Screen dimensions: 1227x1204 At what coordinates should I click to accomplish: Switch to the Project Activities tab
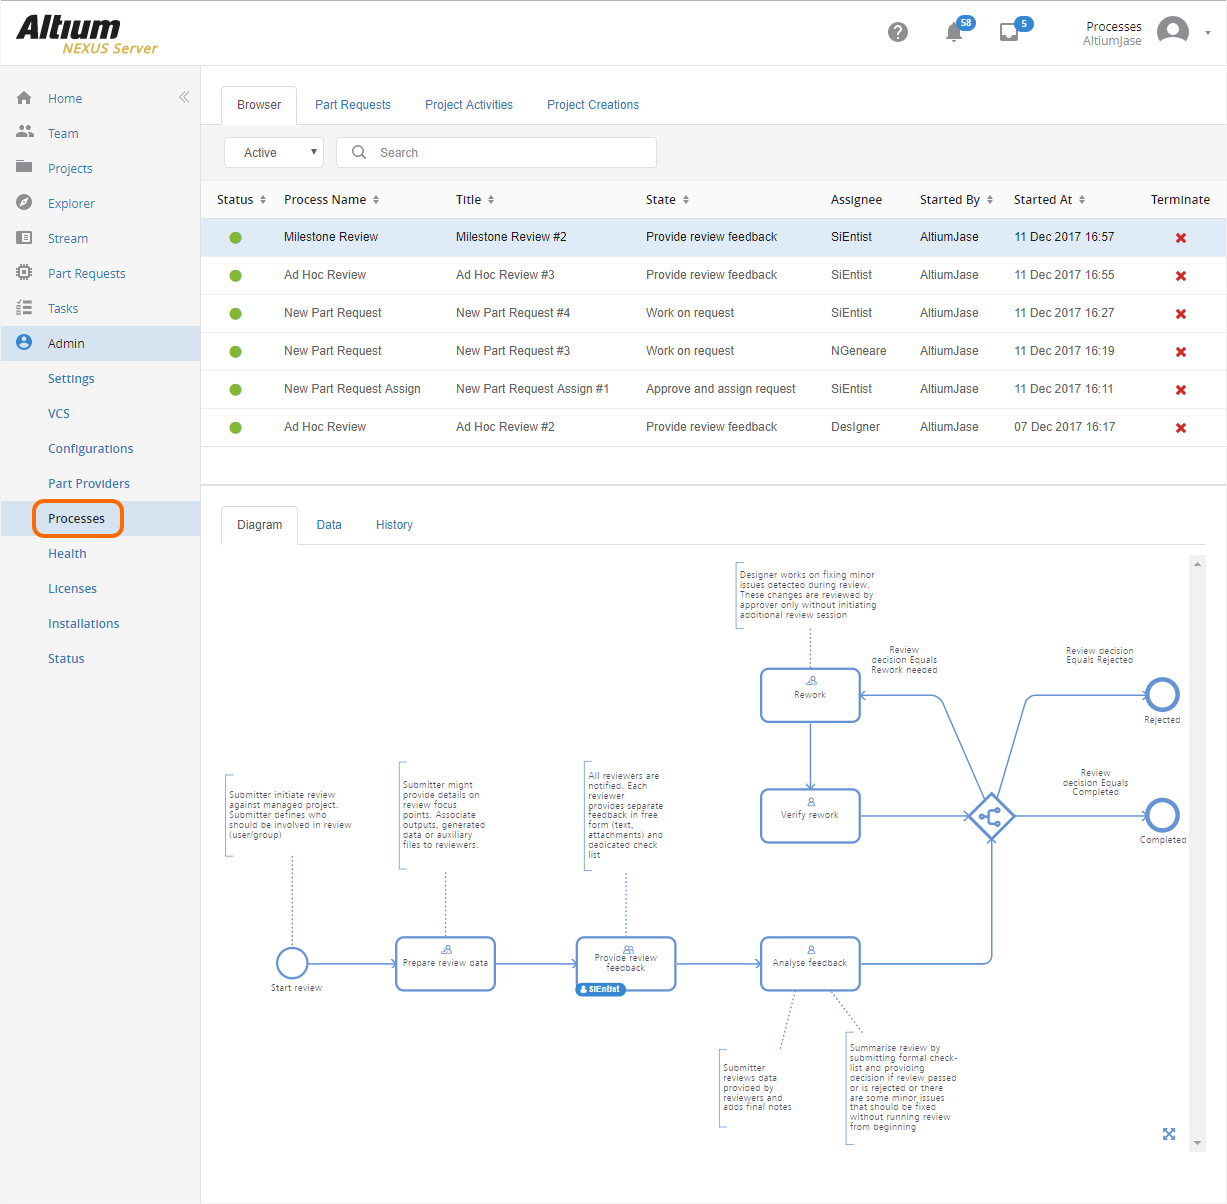pos(468,105)
